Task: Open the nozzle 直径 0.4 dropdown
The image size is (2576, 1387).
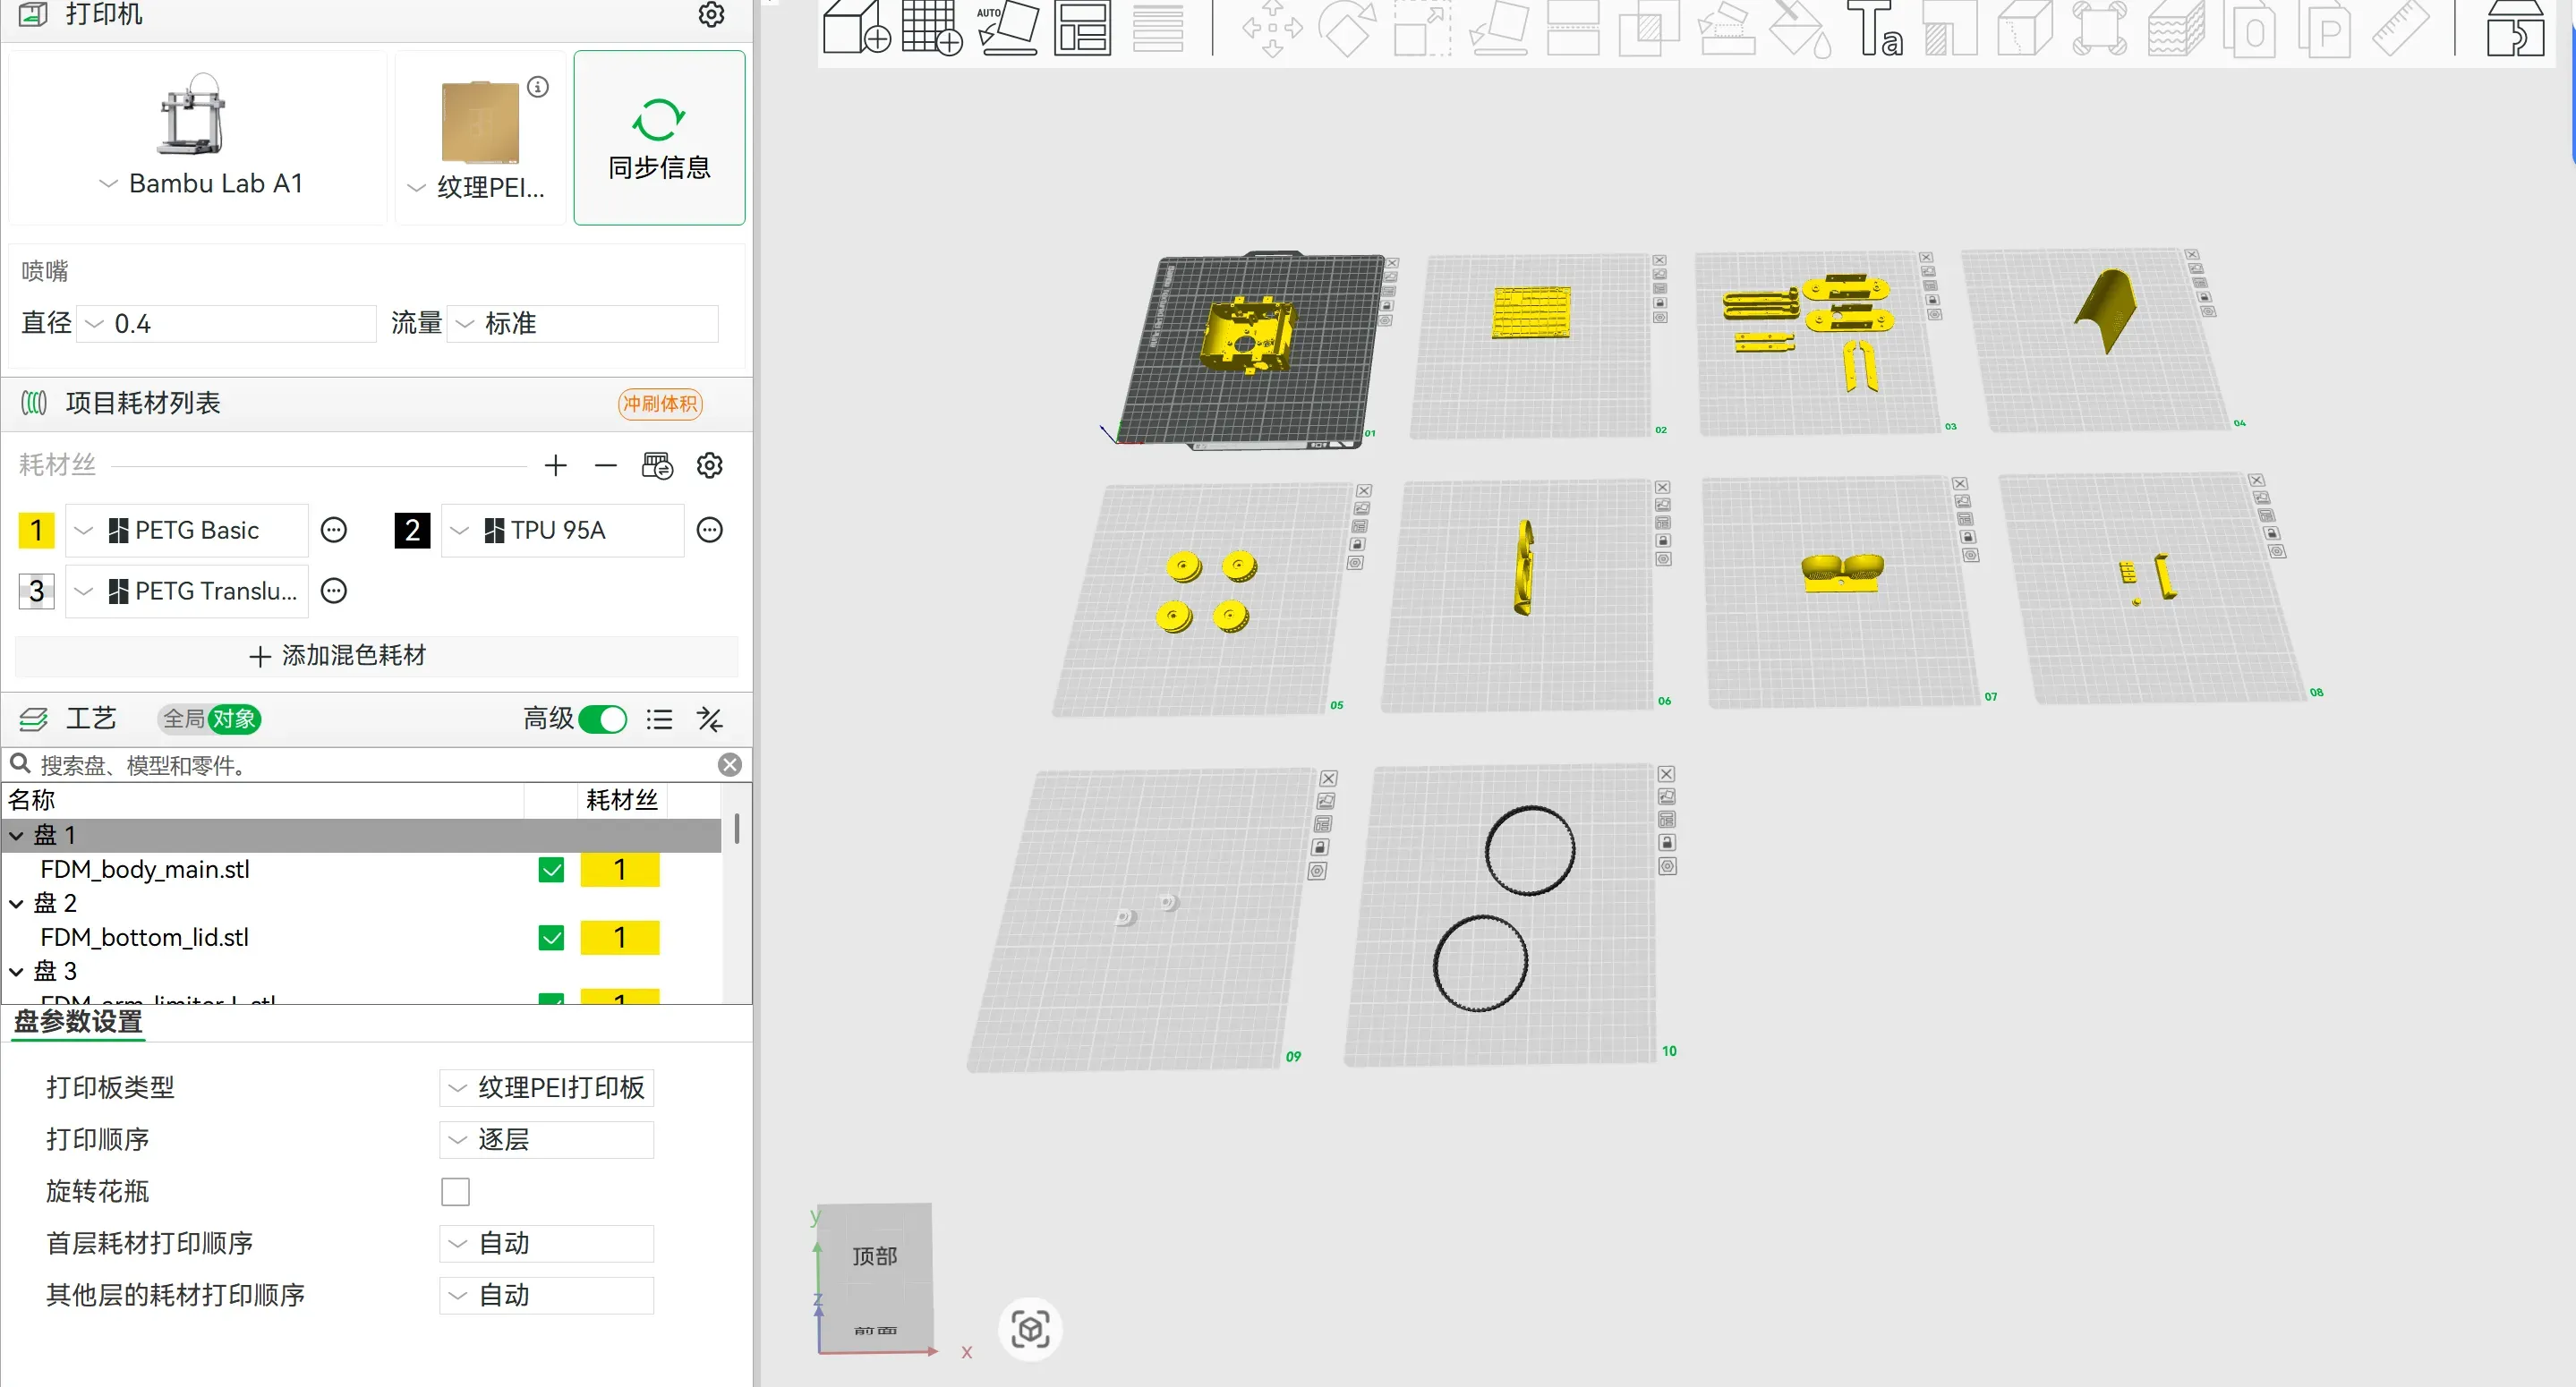Action: (x=226, y=323)
